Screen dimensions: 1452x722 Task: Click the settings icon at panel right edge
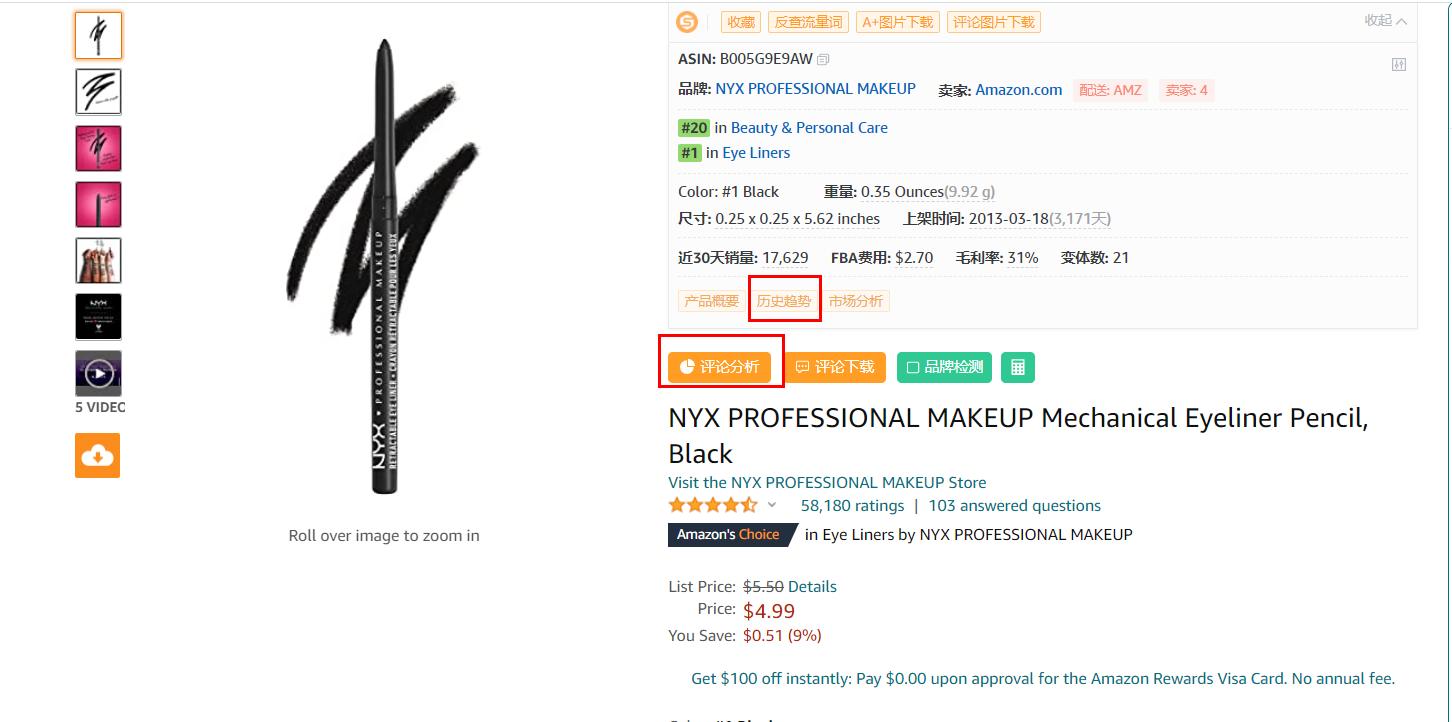[x=1399, y=65]
